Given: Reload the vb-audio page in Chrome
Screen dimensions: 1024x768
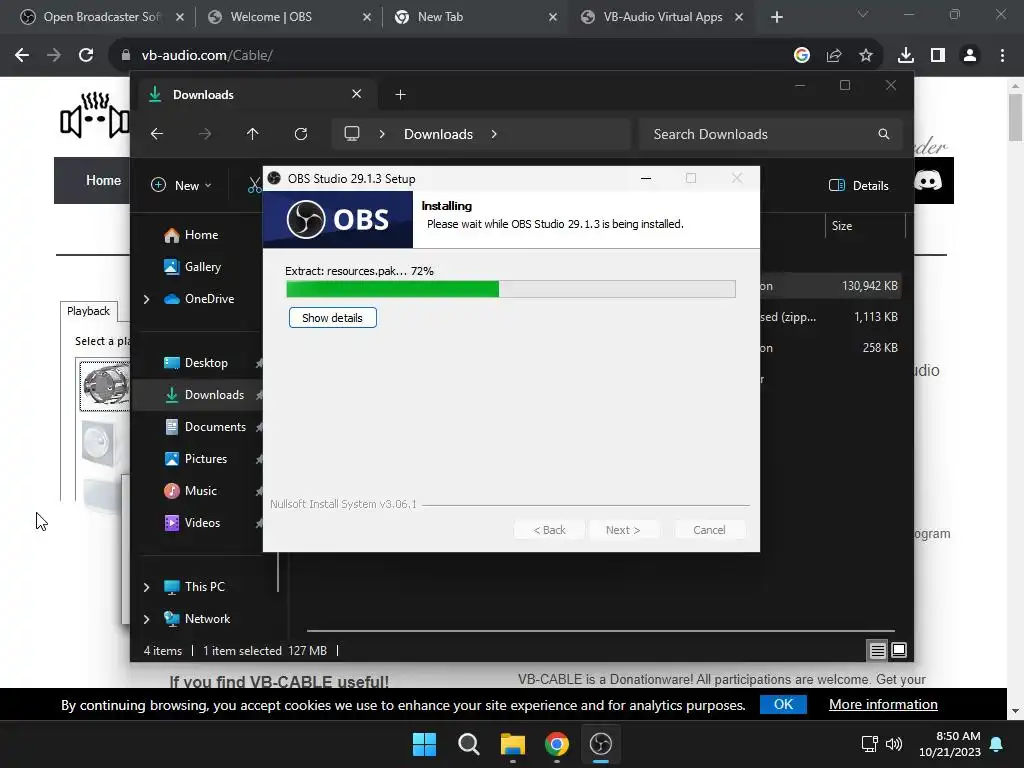Looking at the screenshot, I should pos(86,56).
